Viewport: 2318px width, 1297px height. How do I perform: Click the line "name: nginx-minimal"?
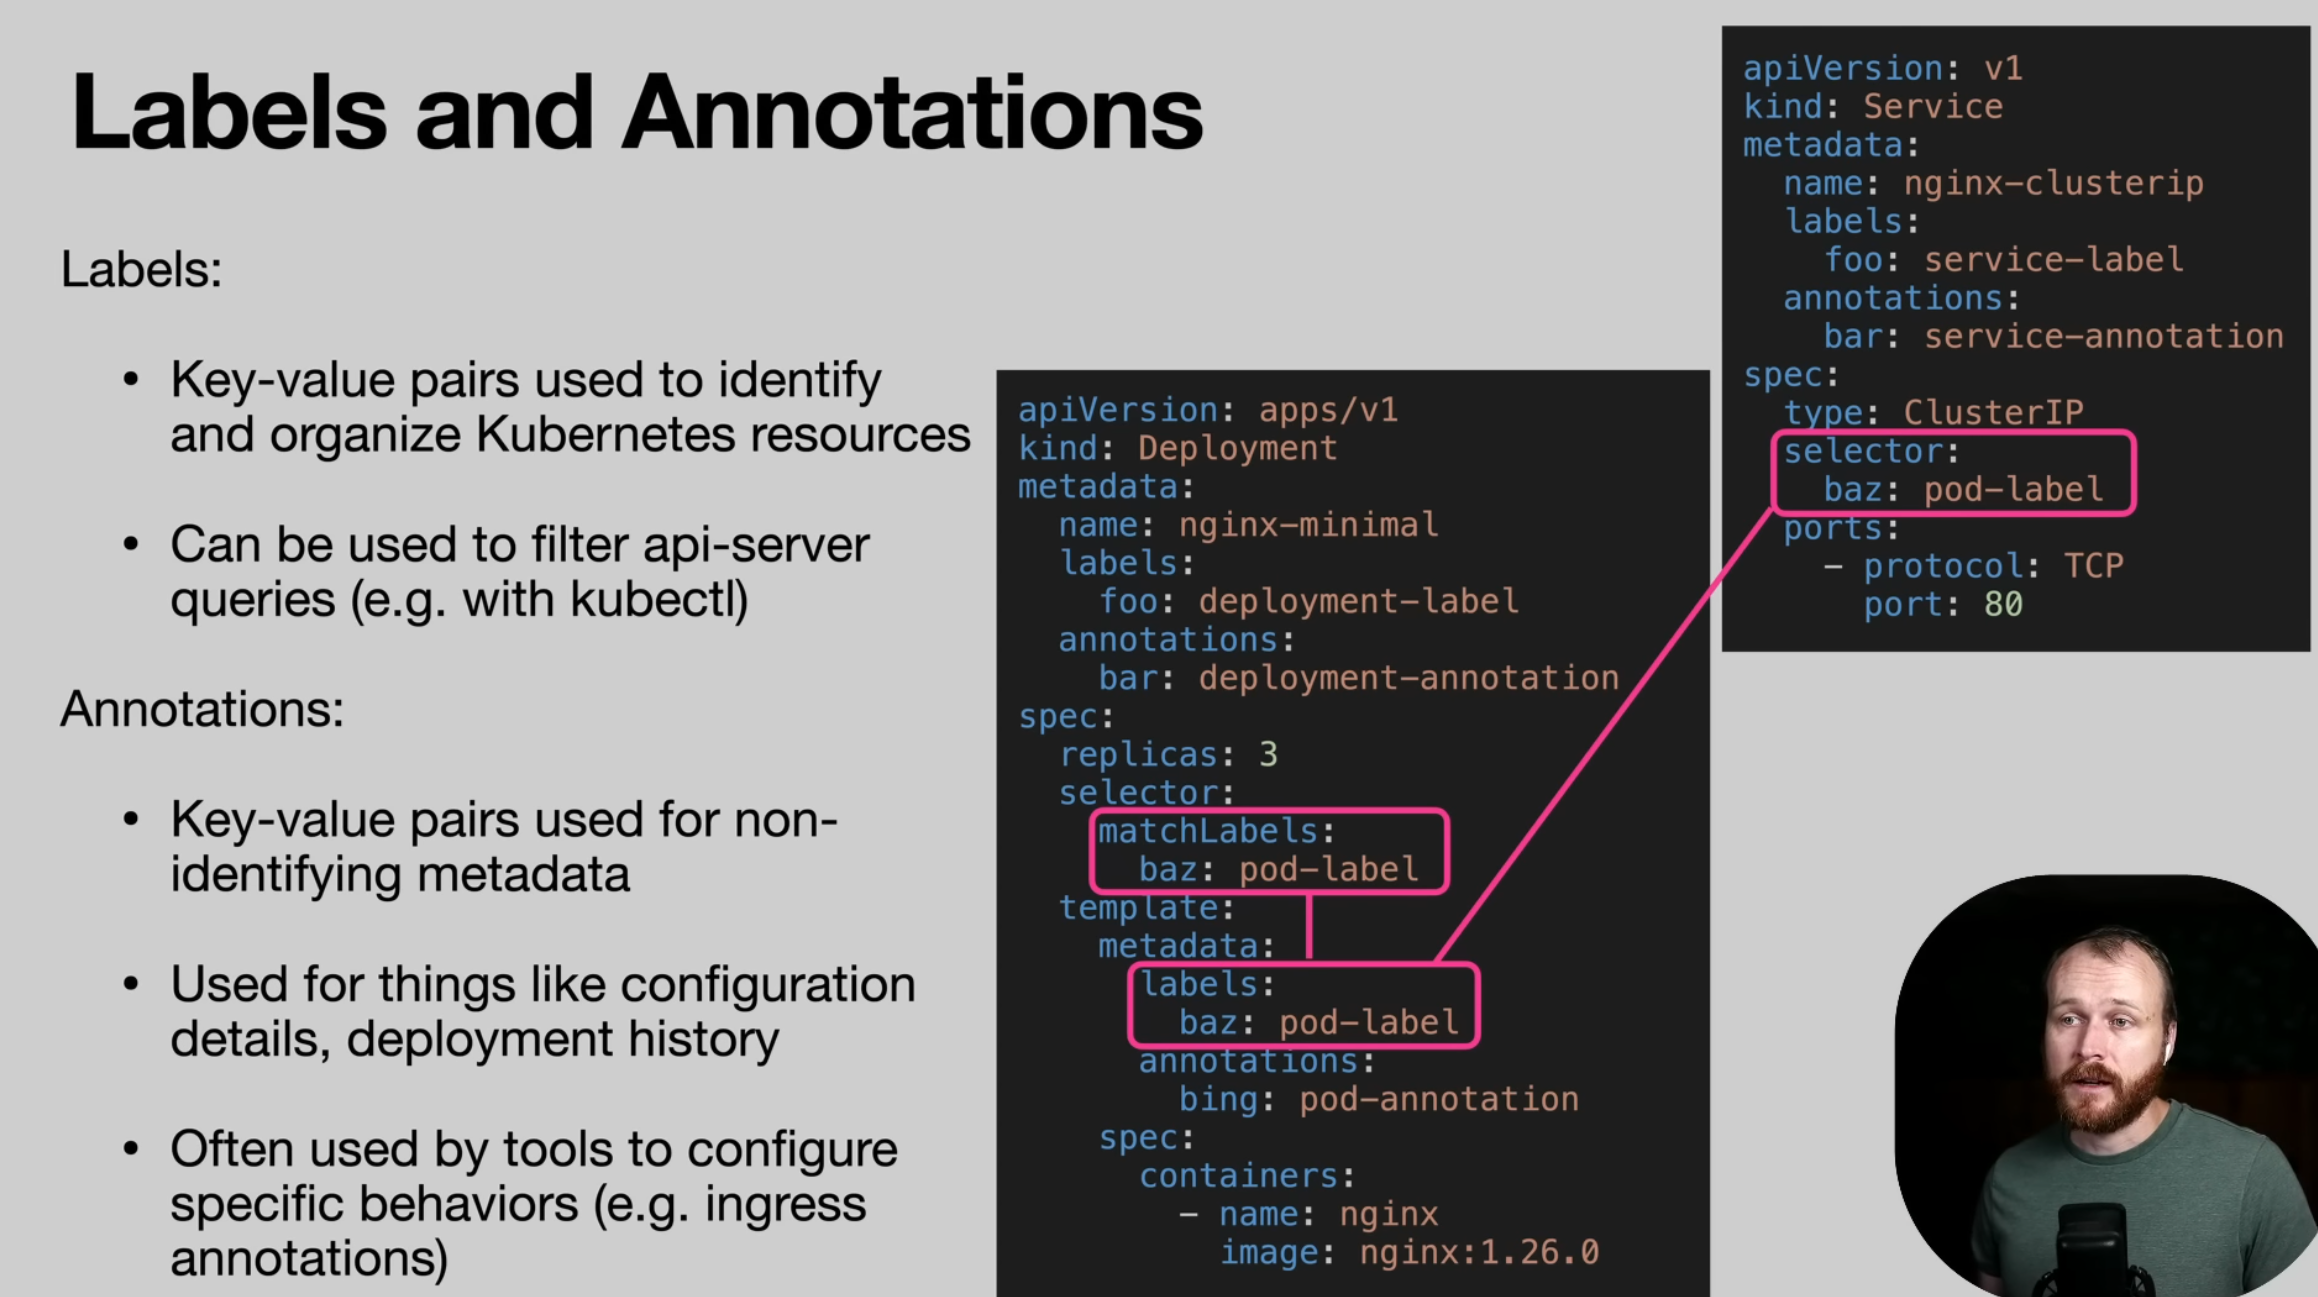(1248, 525)
